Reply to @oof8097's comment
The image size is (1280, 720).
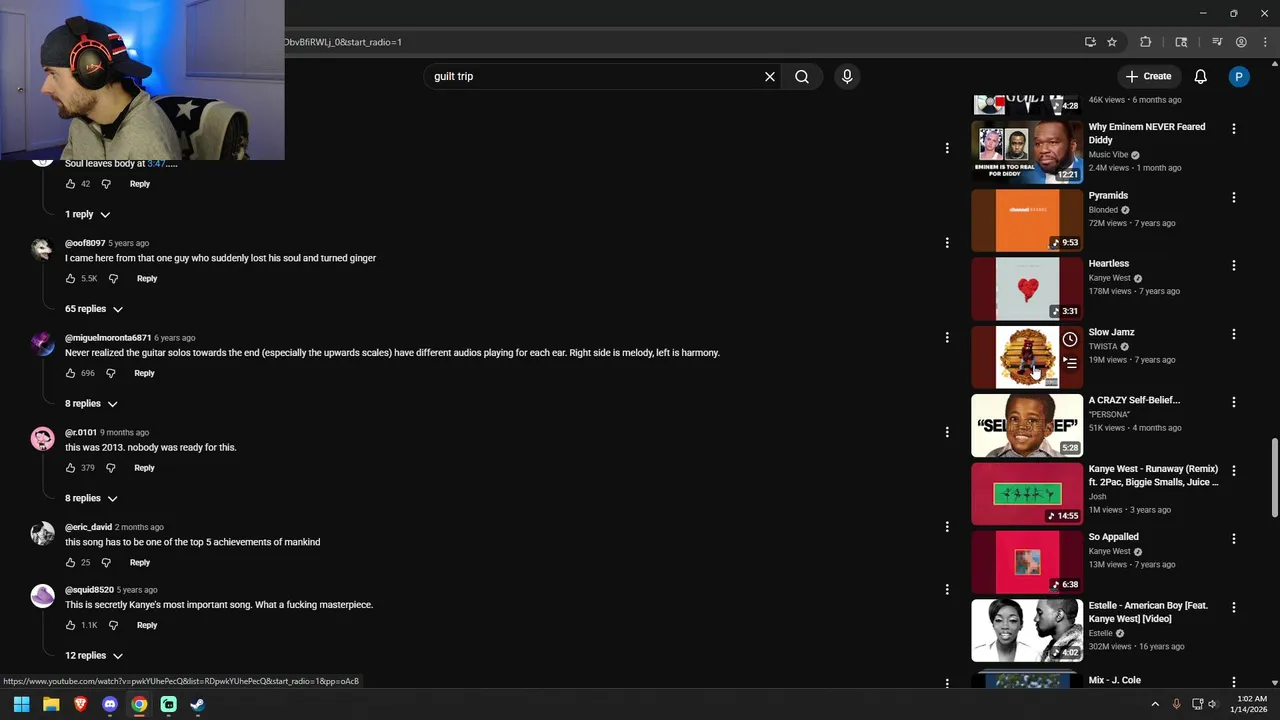pos(147,279)
